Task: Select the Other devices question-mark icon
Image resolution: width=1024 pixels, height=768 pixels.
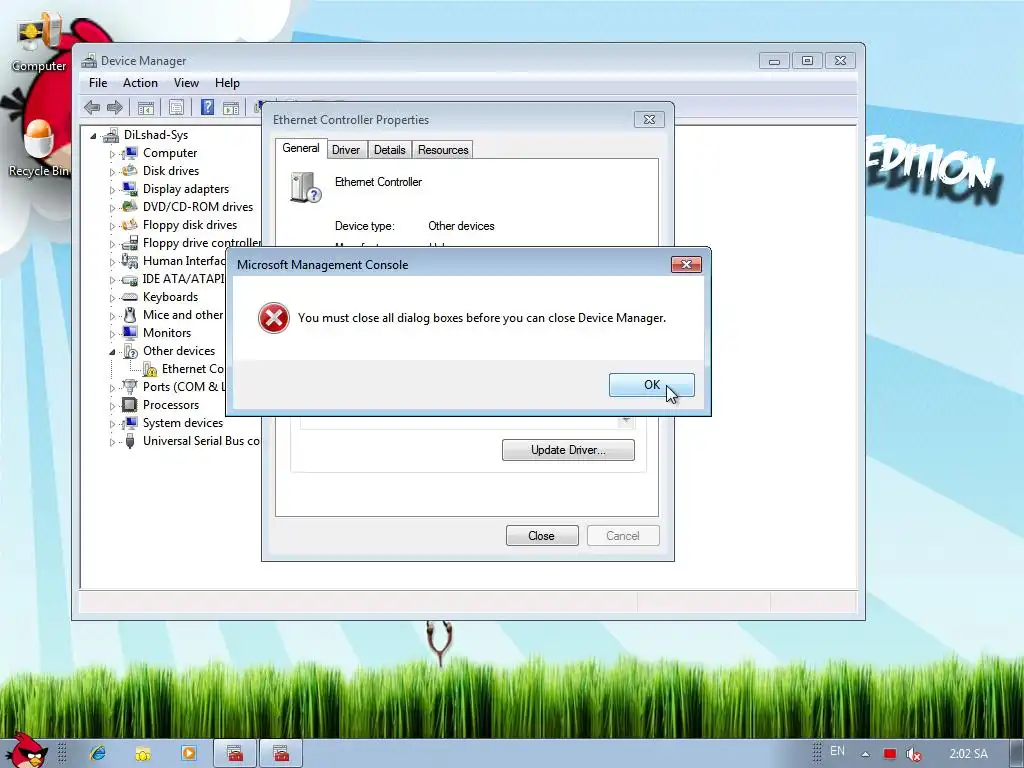Action: (x=130, y=351)
